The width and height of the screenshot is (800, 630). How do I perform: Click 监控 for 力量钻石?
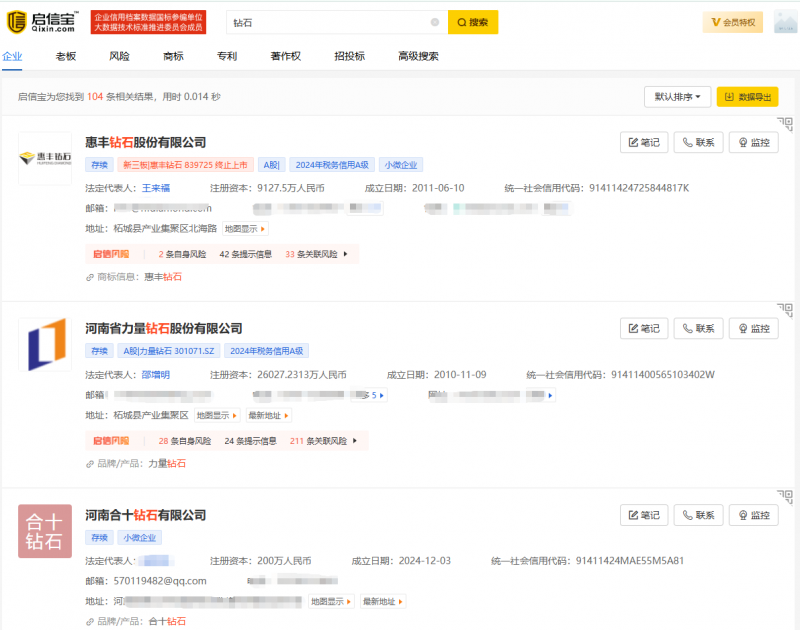[x=754, y=329]
